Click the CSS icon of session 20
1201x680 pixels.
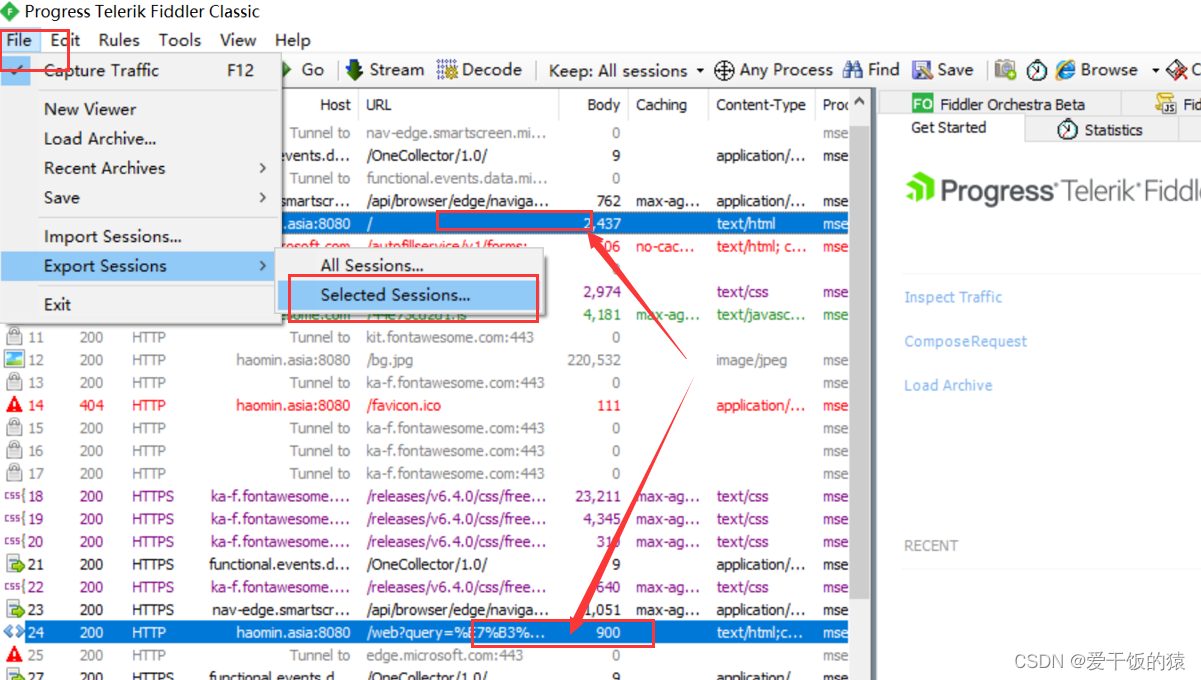click(x=14, y=541)
